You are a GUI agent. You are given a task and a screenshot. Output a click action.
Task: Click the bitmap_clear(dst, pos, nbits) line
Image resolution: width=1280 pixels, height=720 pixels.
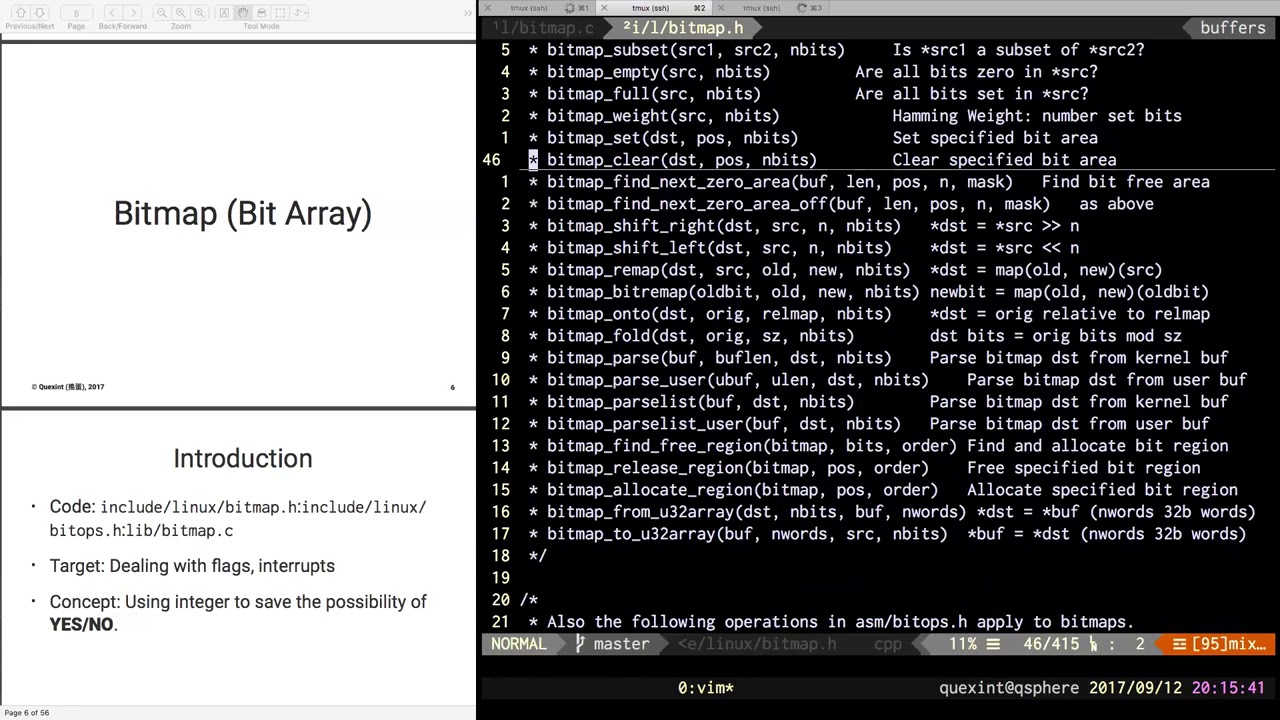[822, 160]
